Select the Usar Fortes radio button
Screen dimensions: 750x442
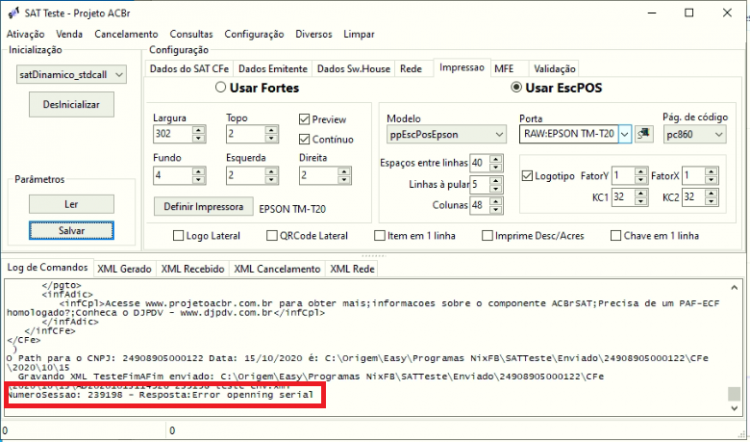coord(220,88)
